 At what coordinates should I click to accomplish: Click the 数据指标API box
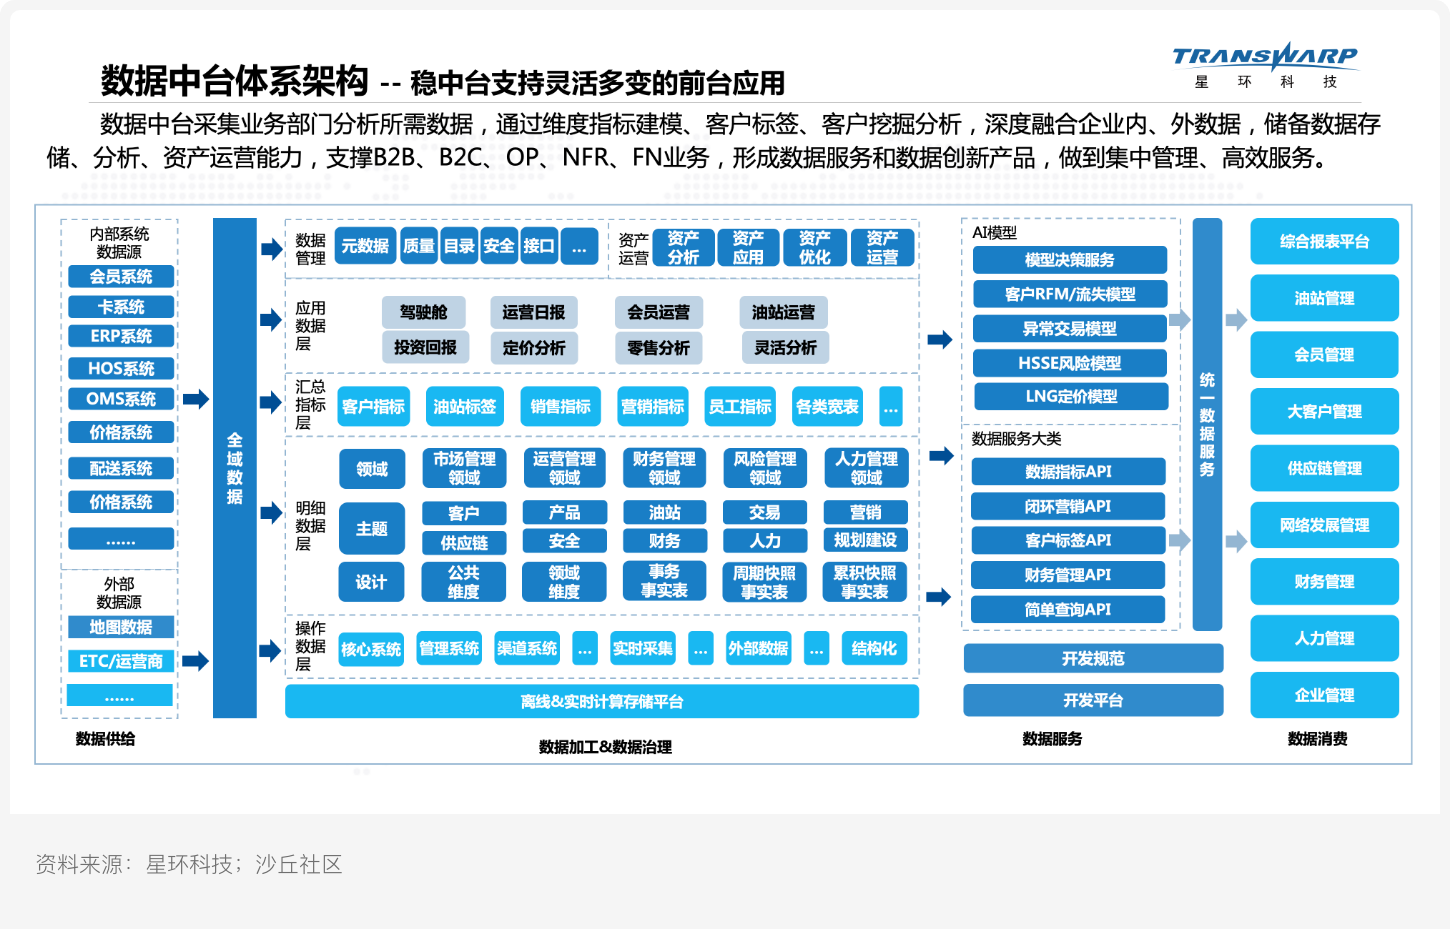(1068, 471)
